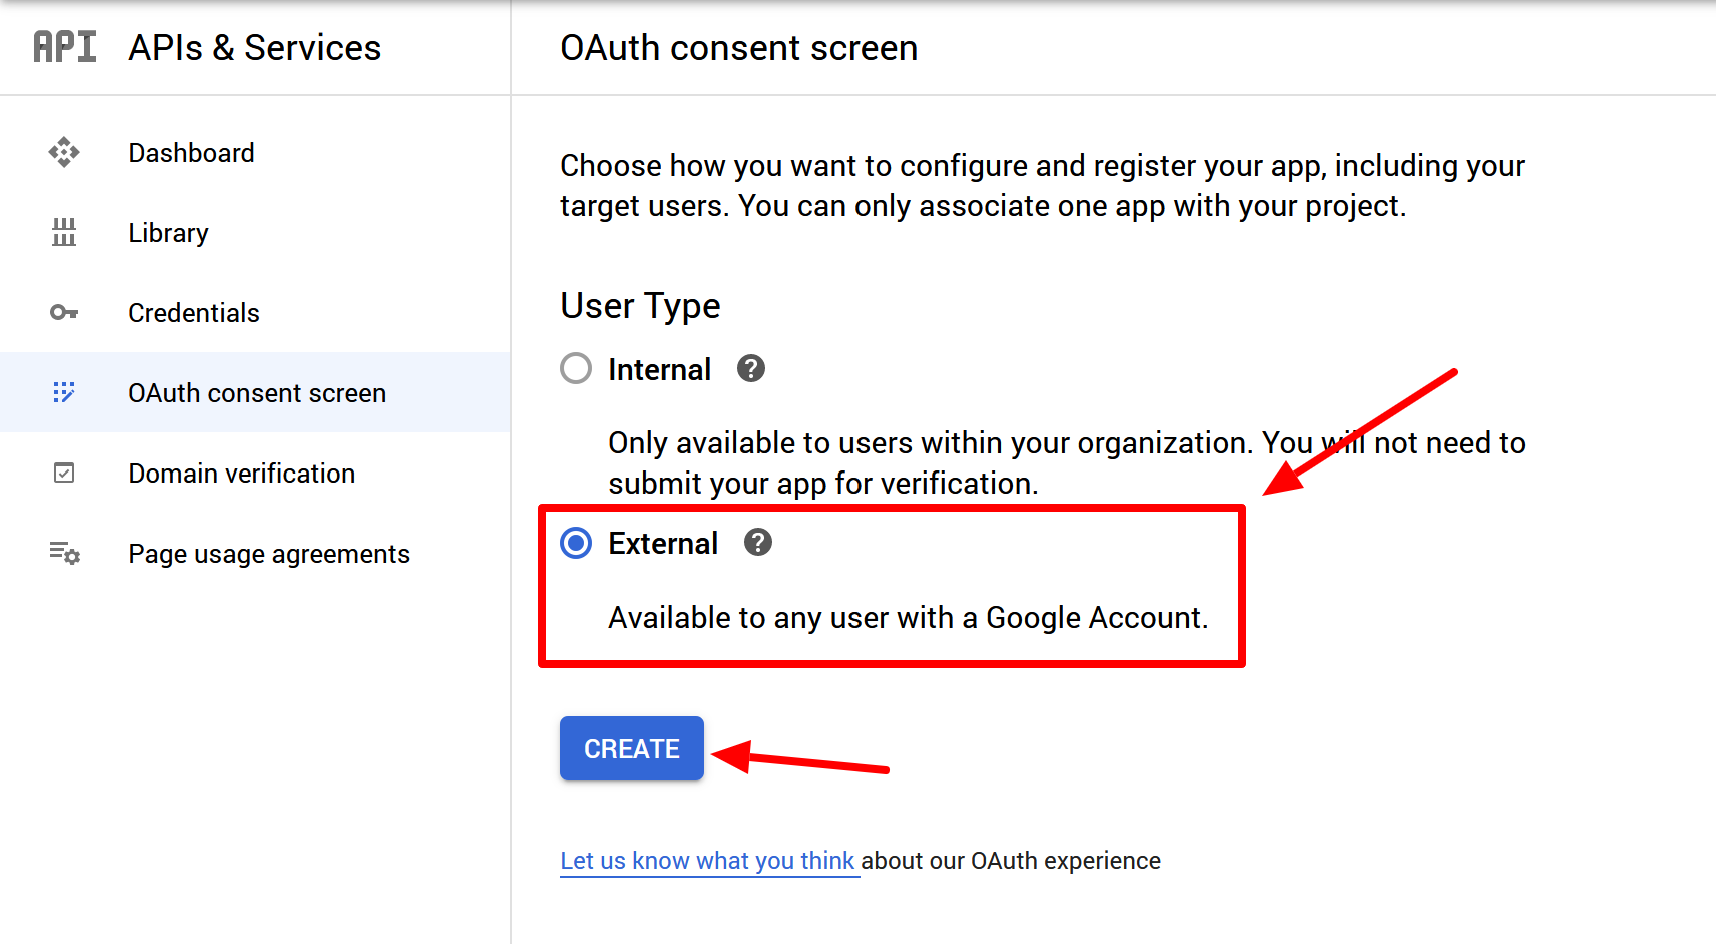
Task: Go to the Library page
Action: click(168, 233)
